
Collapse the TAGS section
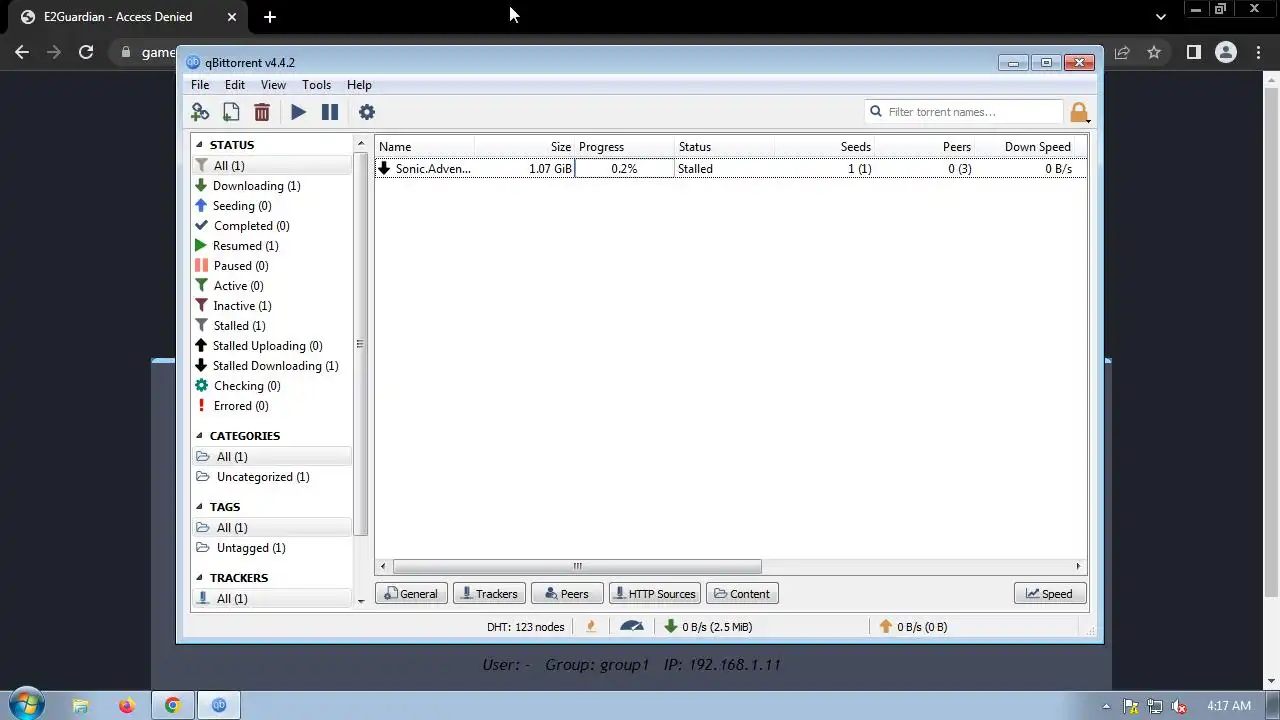pyautogui.click(x=199, y=507)
